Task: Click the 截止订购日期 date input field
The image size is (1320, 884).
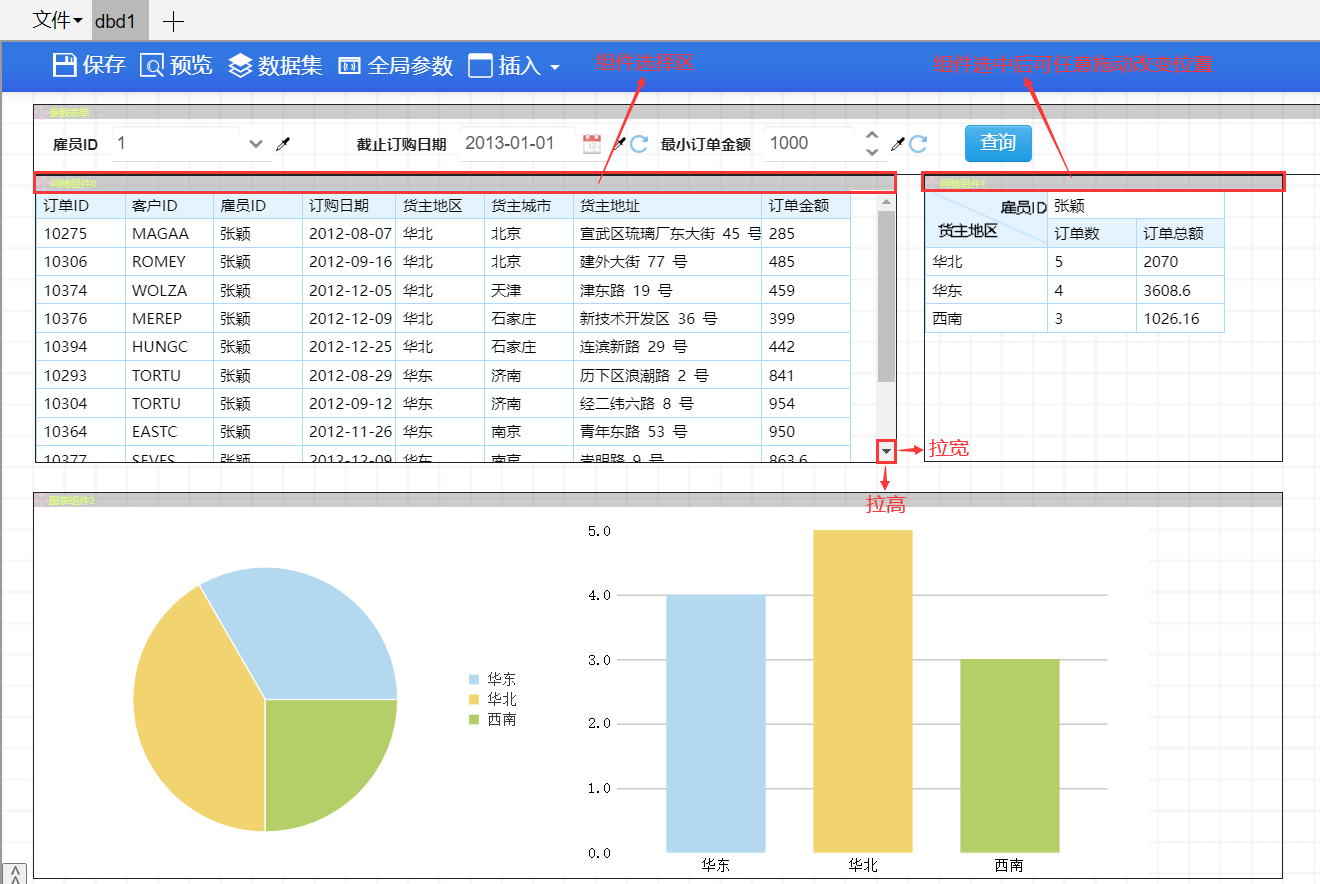Action: [x=517, y=144]
